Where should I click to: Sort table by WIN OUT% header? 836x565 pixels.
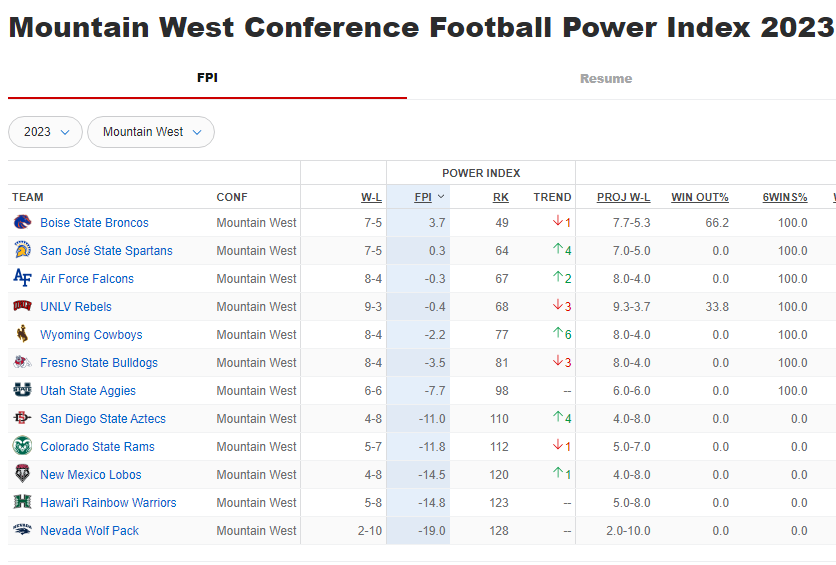coord(700,197)
